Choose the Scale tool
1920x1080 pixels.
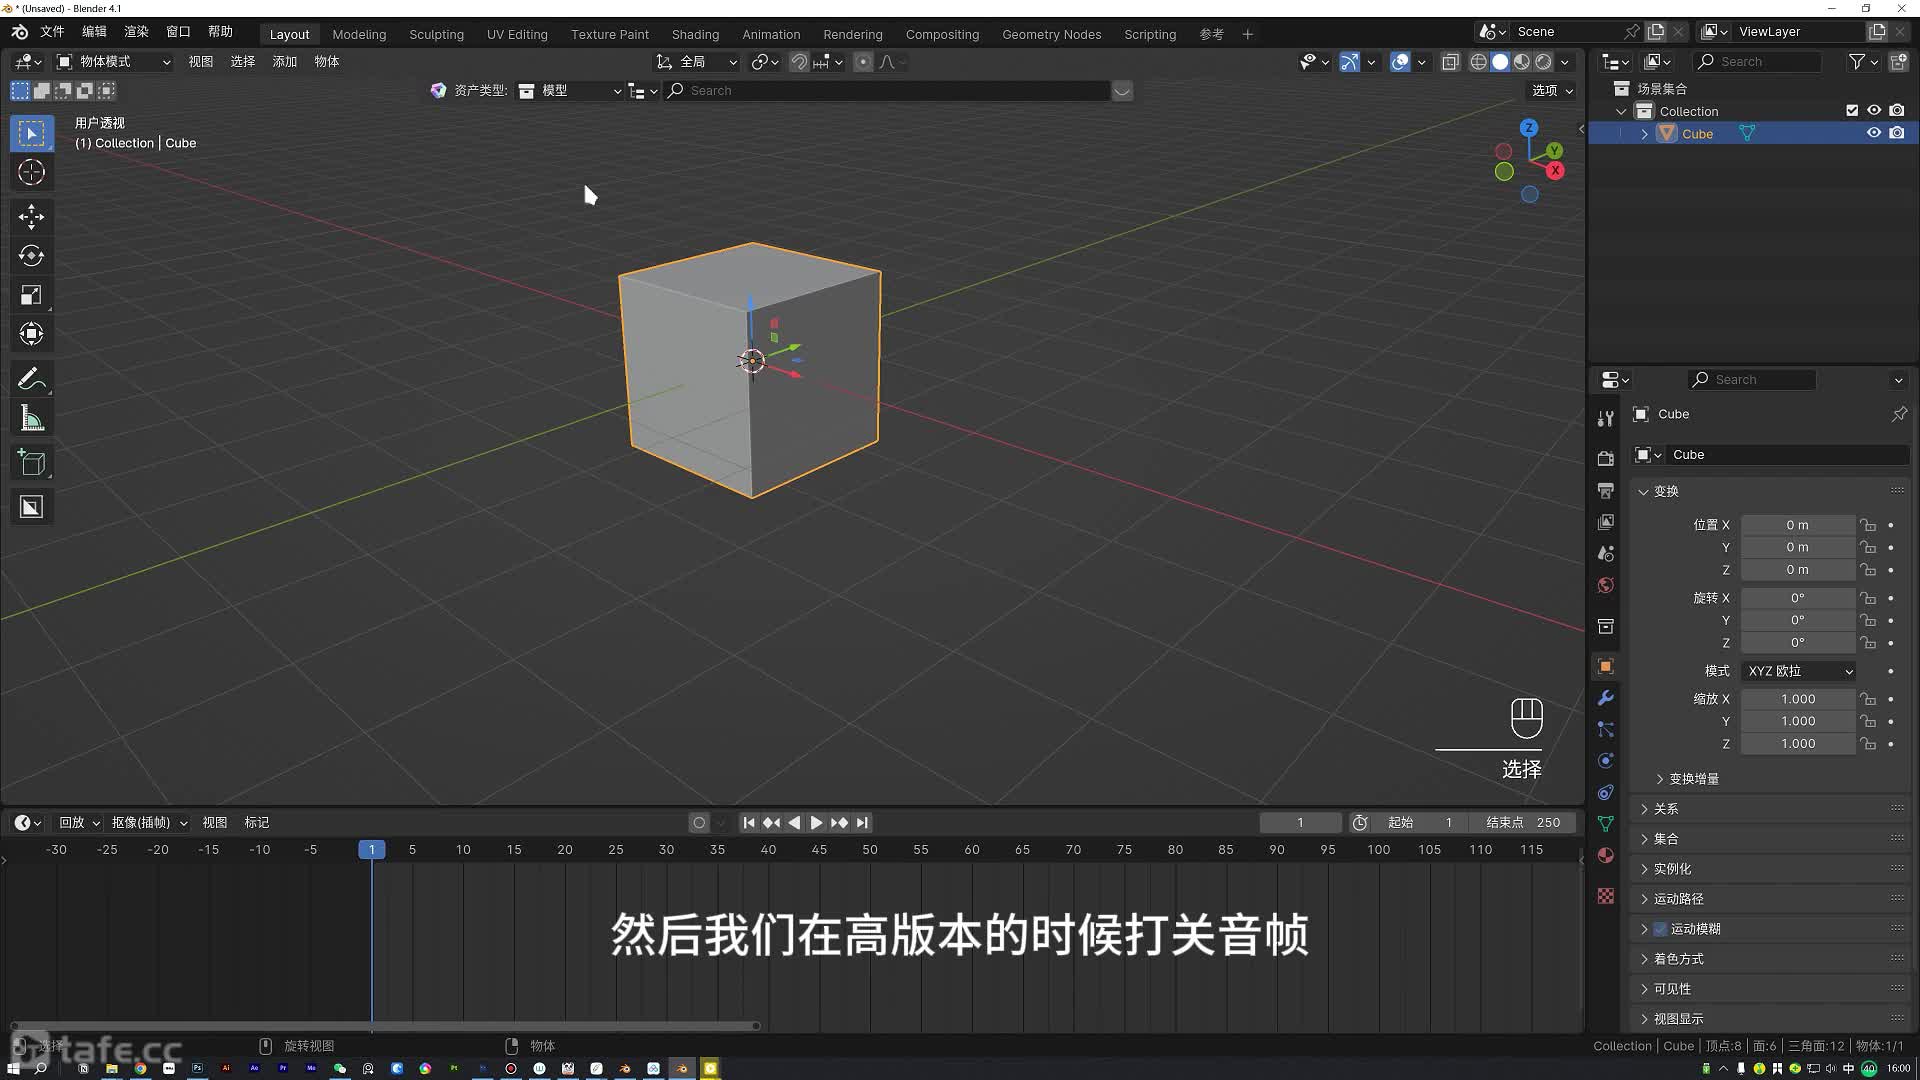(x=31, y=295)
